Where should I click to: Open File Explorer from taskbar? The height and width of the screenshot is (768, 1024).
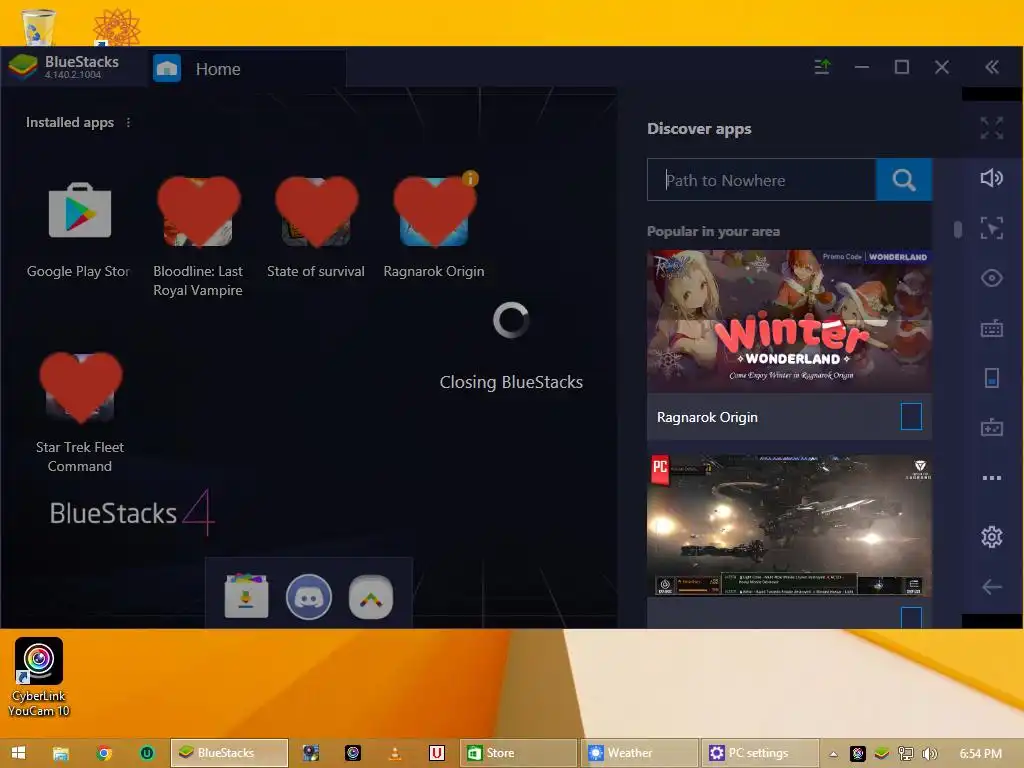(x=61, y=753)
